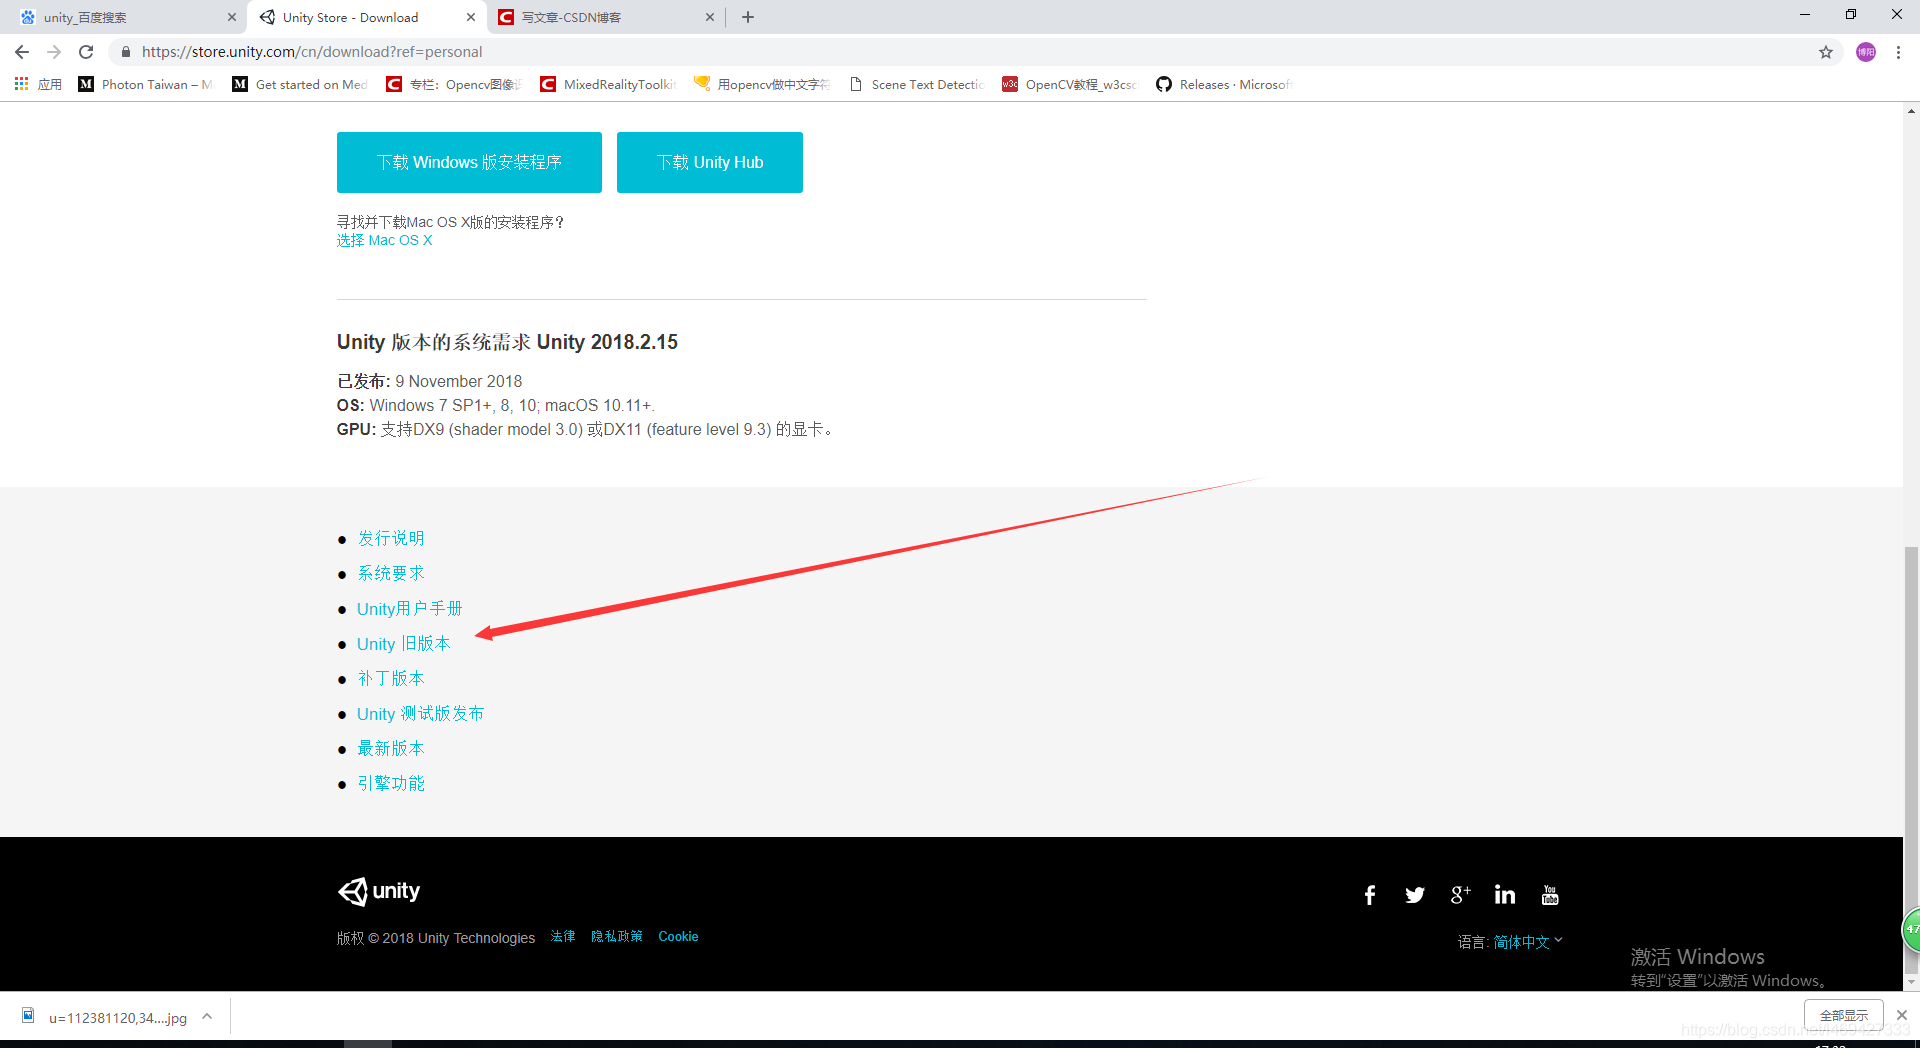Open Unity's YouTube channel icon
Viewport: 1920px width, 1048px height.
point(1550,895)
